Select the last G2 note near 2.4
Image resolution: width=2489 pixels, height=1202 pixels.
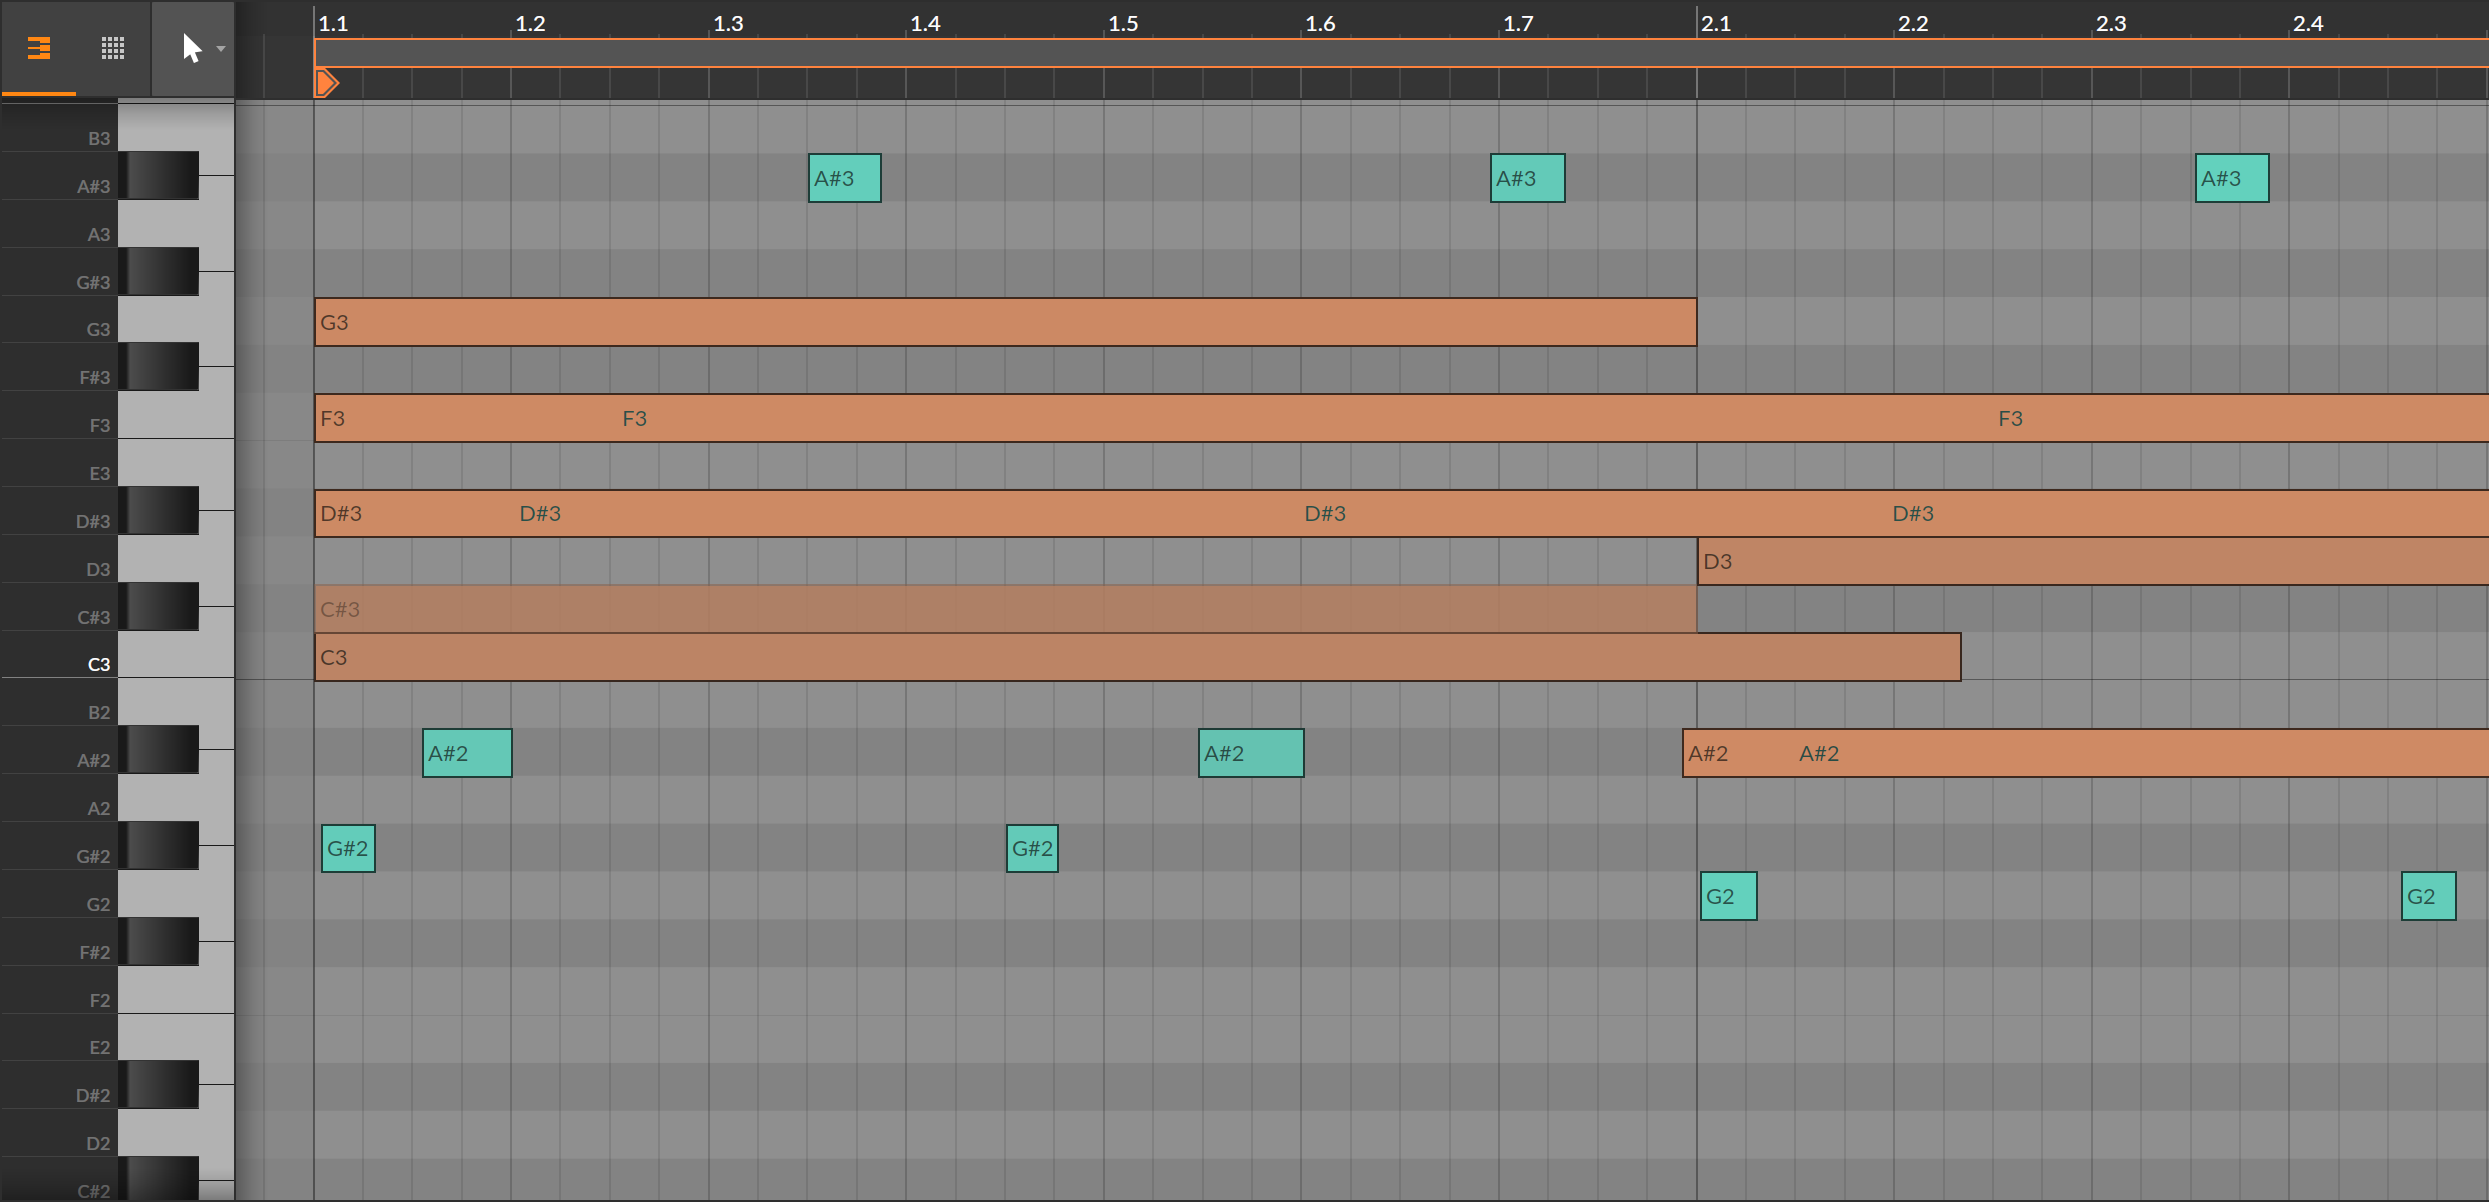[x=2428, y=896]
